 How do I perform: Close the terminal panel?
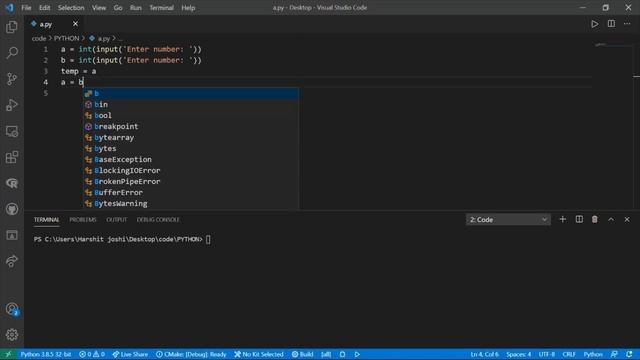click(627, 220)
